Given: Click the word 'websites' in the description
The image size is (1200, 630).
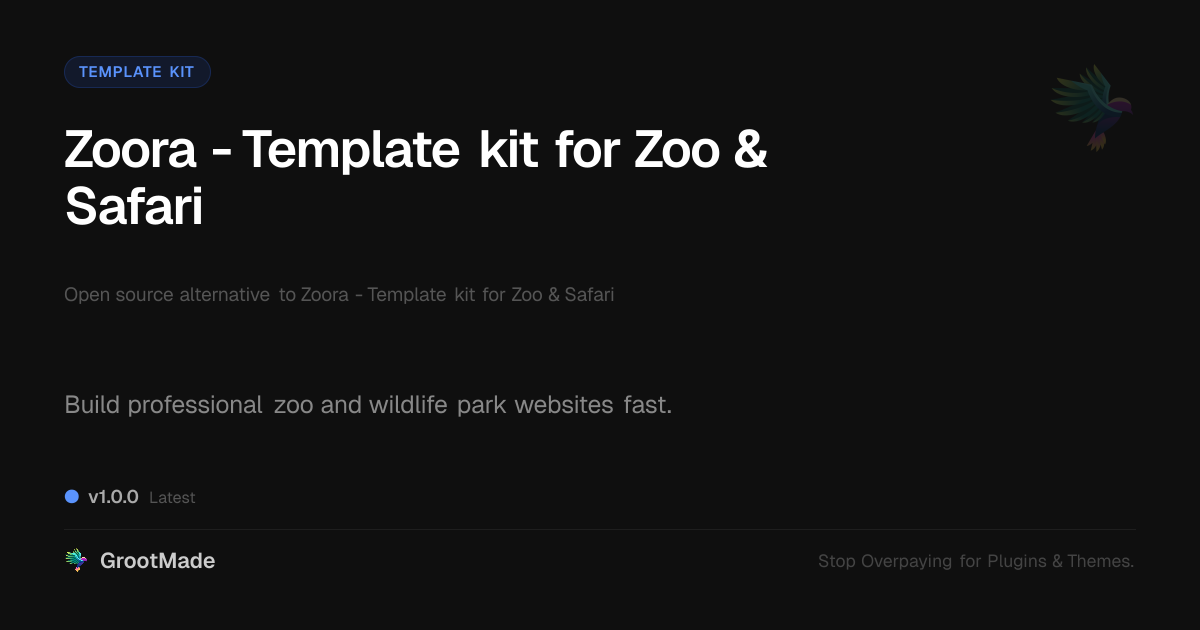Looking at the screenshot, I should pos(564,405).
